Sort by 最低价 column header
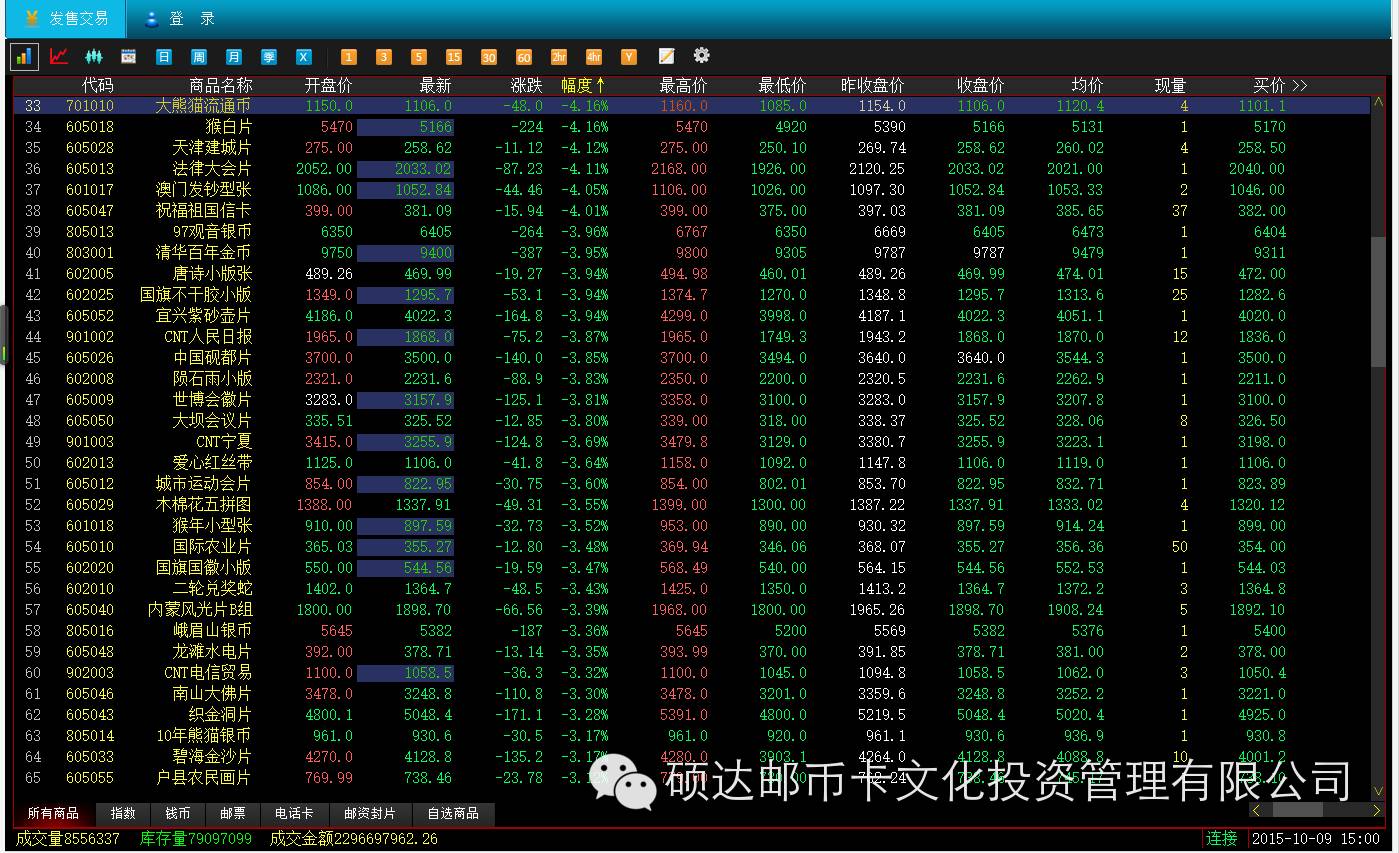This screenshot has height=853, width=1399. click(782, 86)
